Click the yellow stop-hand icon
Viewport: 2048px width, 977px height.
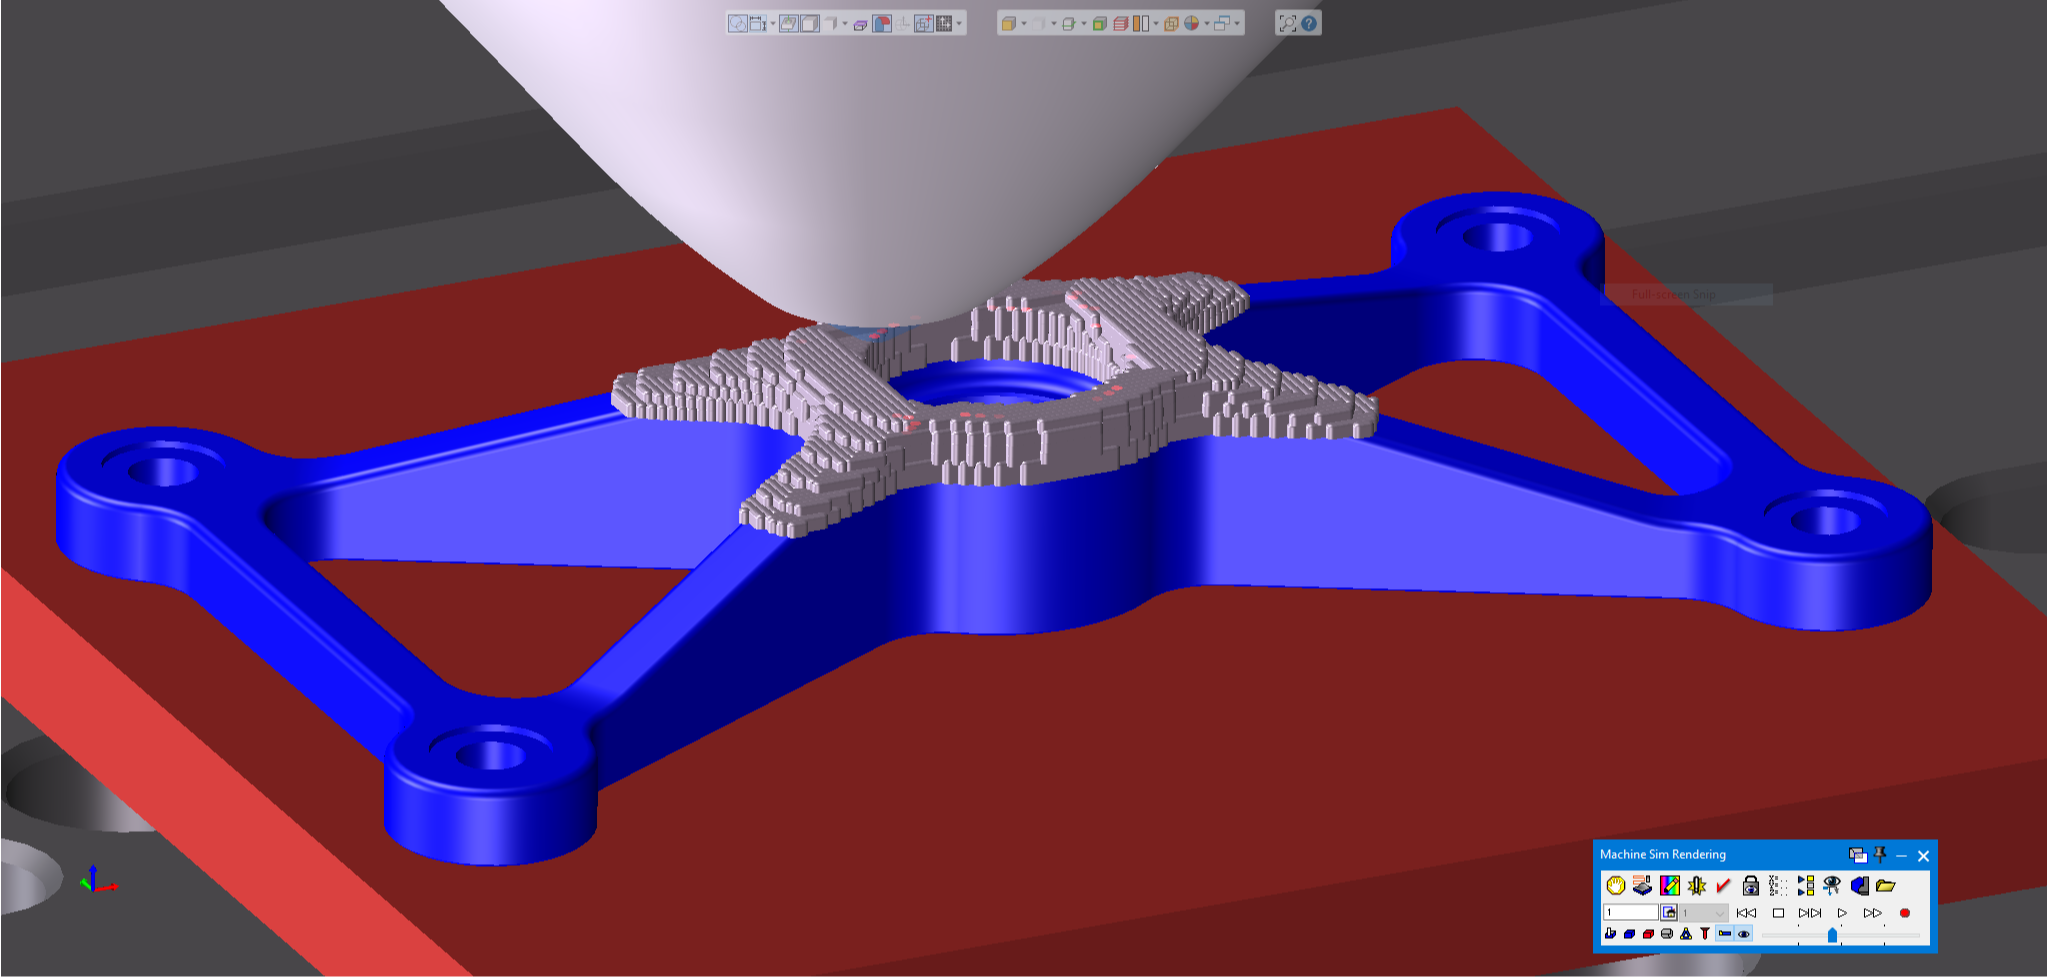[1616, 885]
